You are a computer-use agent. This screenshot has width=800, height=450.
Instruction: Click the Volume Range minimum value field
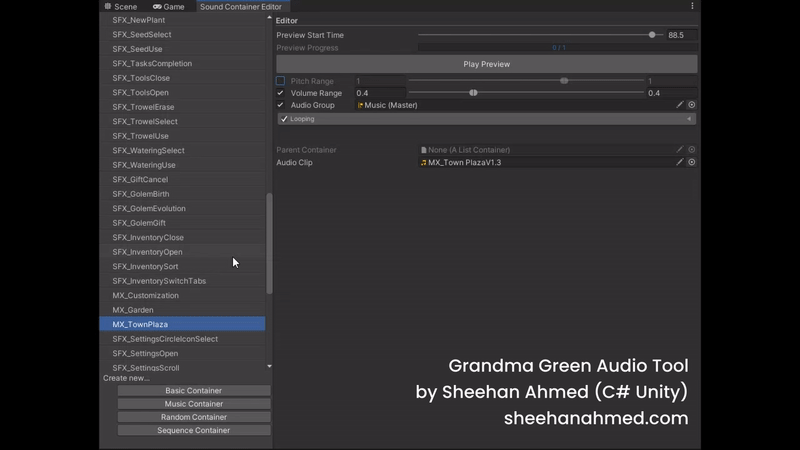[380, 93]
